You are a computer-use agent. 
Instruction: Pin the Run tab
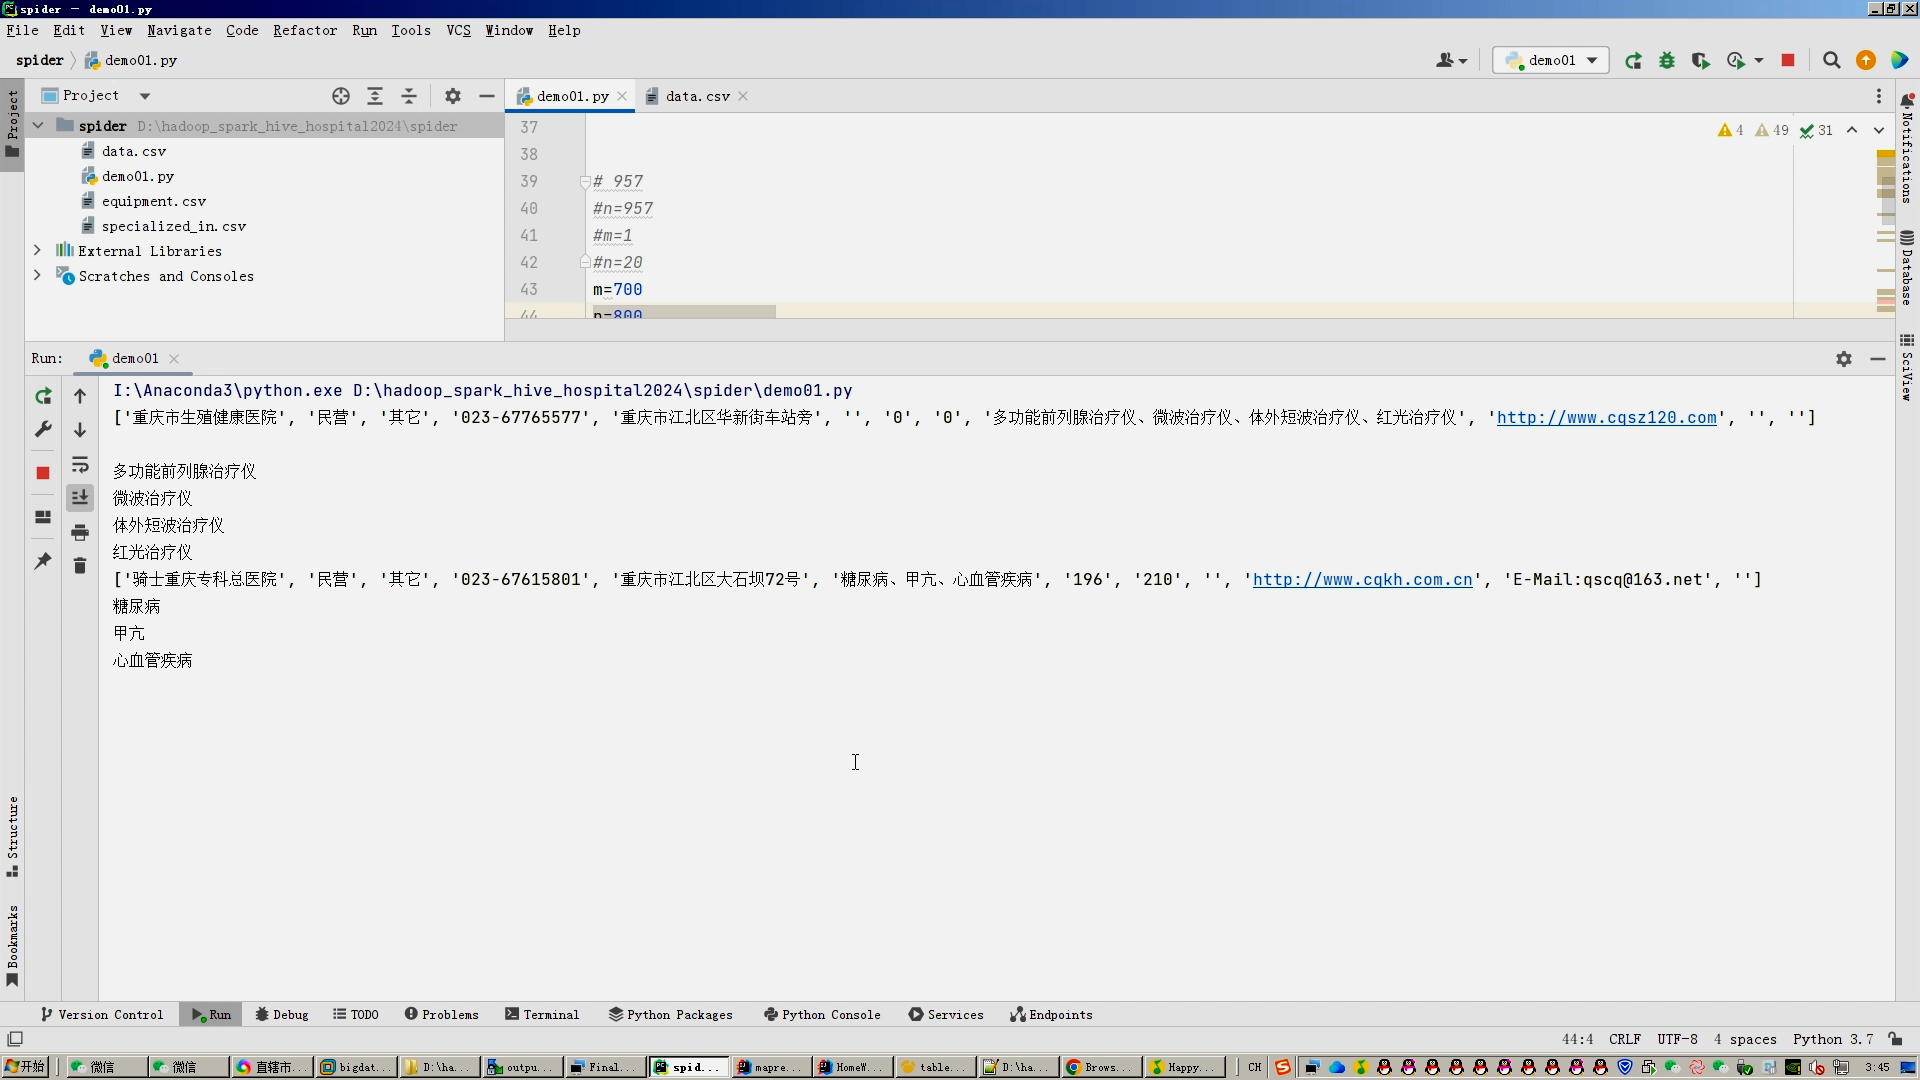(x=43, y=562)
